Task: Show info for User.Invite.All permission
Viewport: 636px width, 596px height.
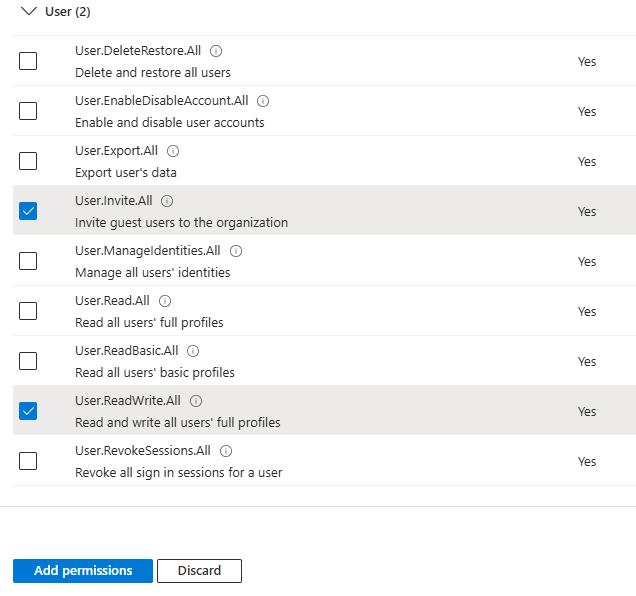Action: [167, 201]
